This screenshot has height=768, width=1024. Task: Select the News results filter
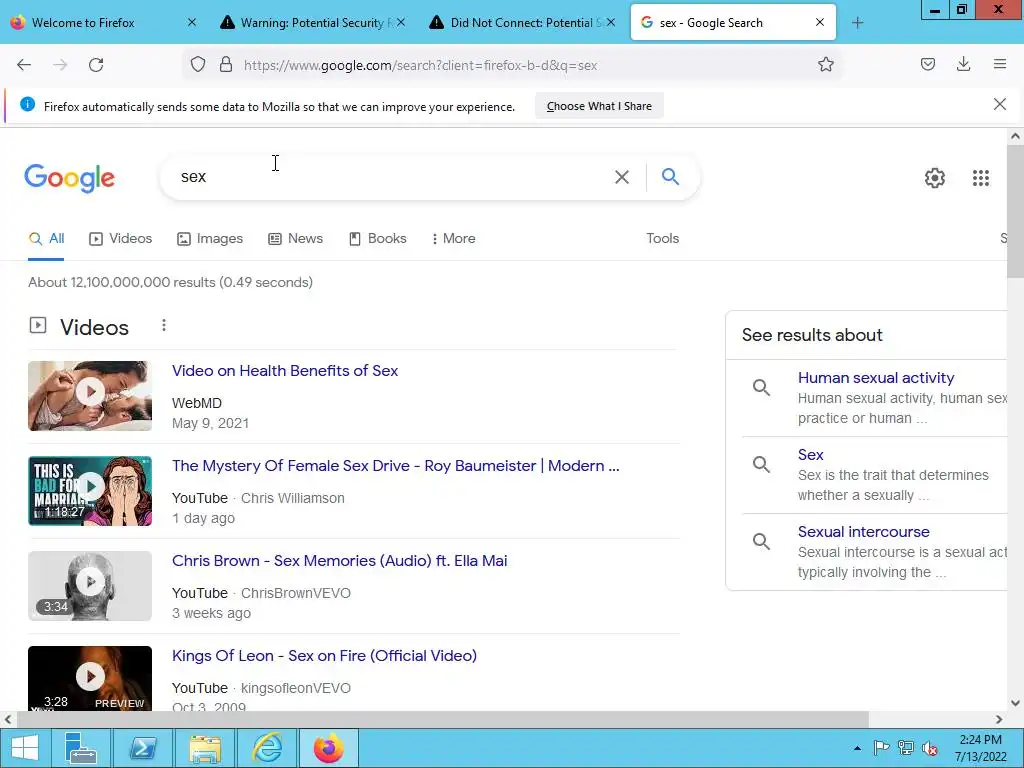[x=295, y=238]
